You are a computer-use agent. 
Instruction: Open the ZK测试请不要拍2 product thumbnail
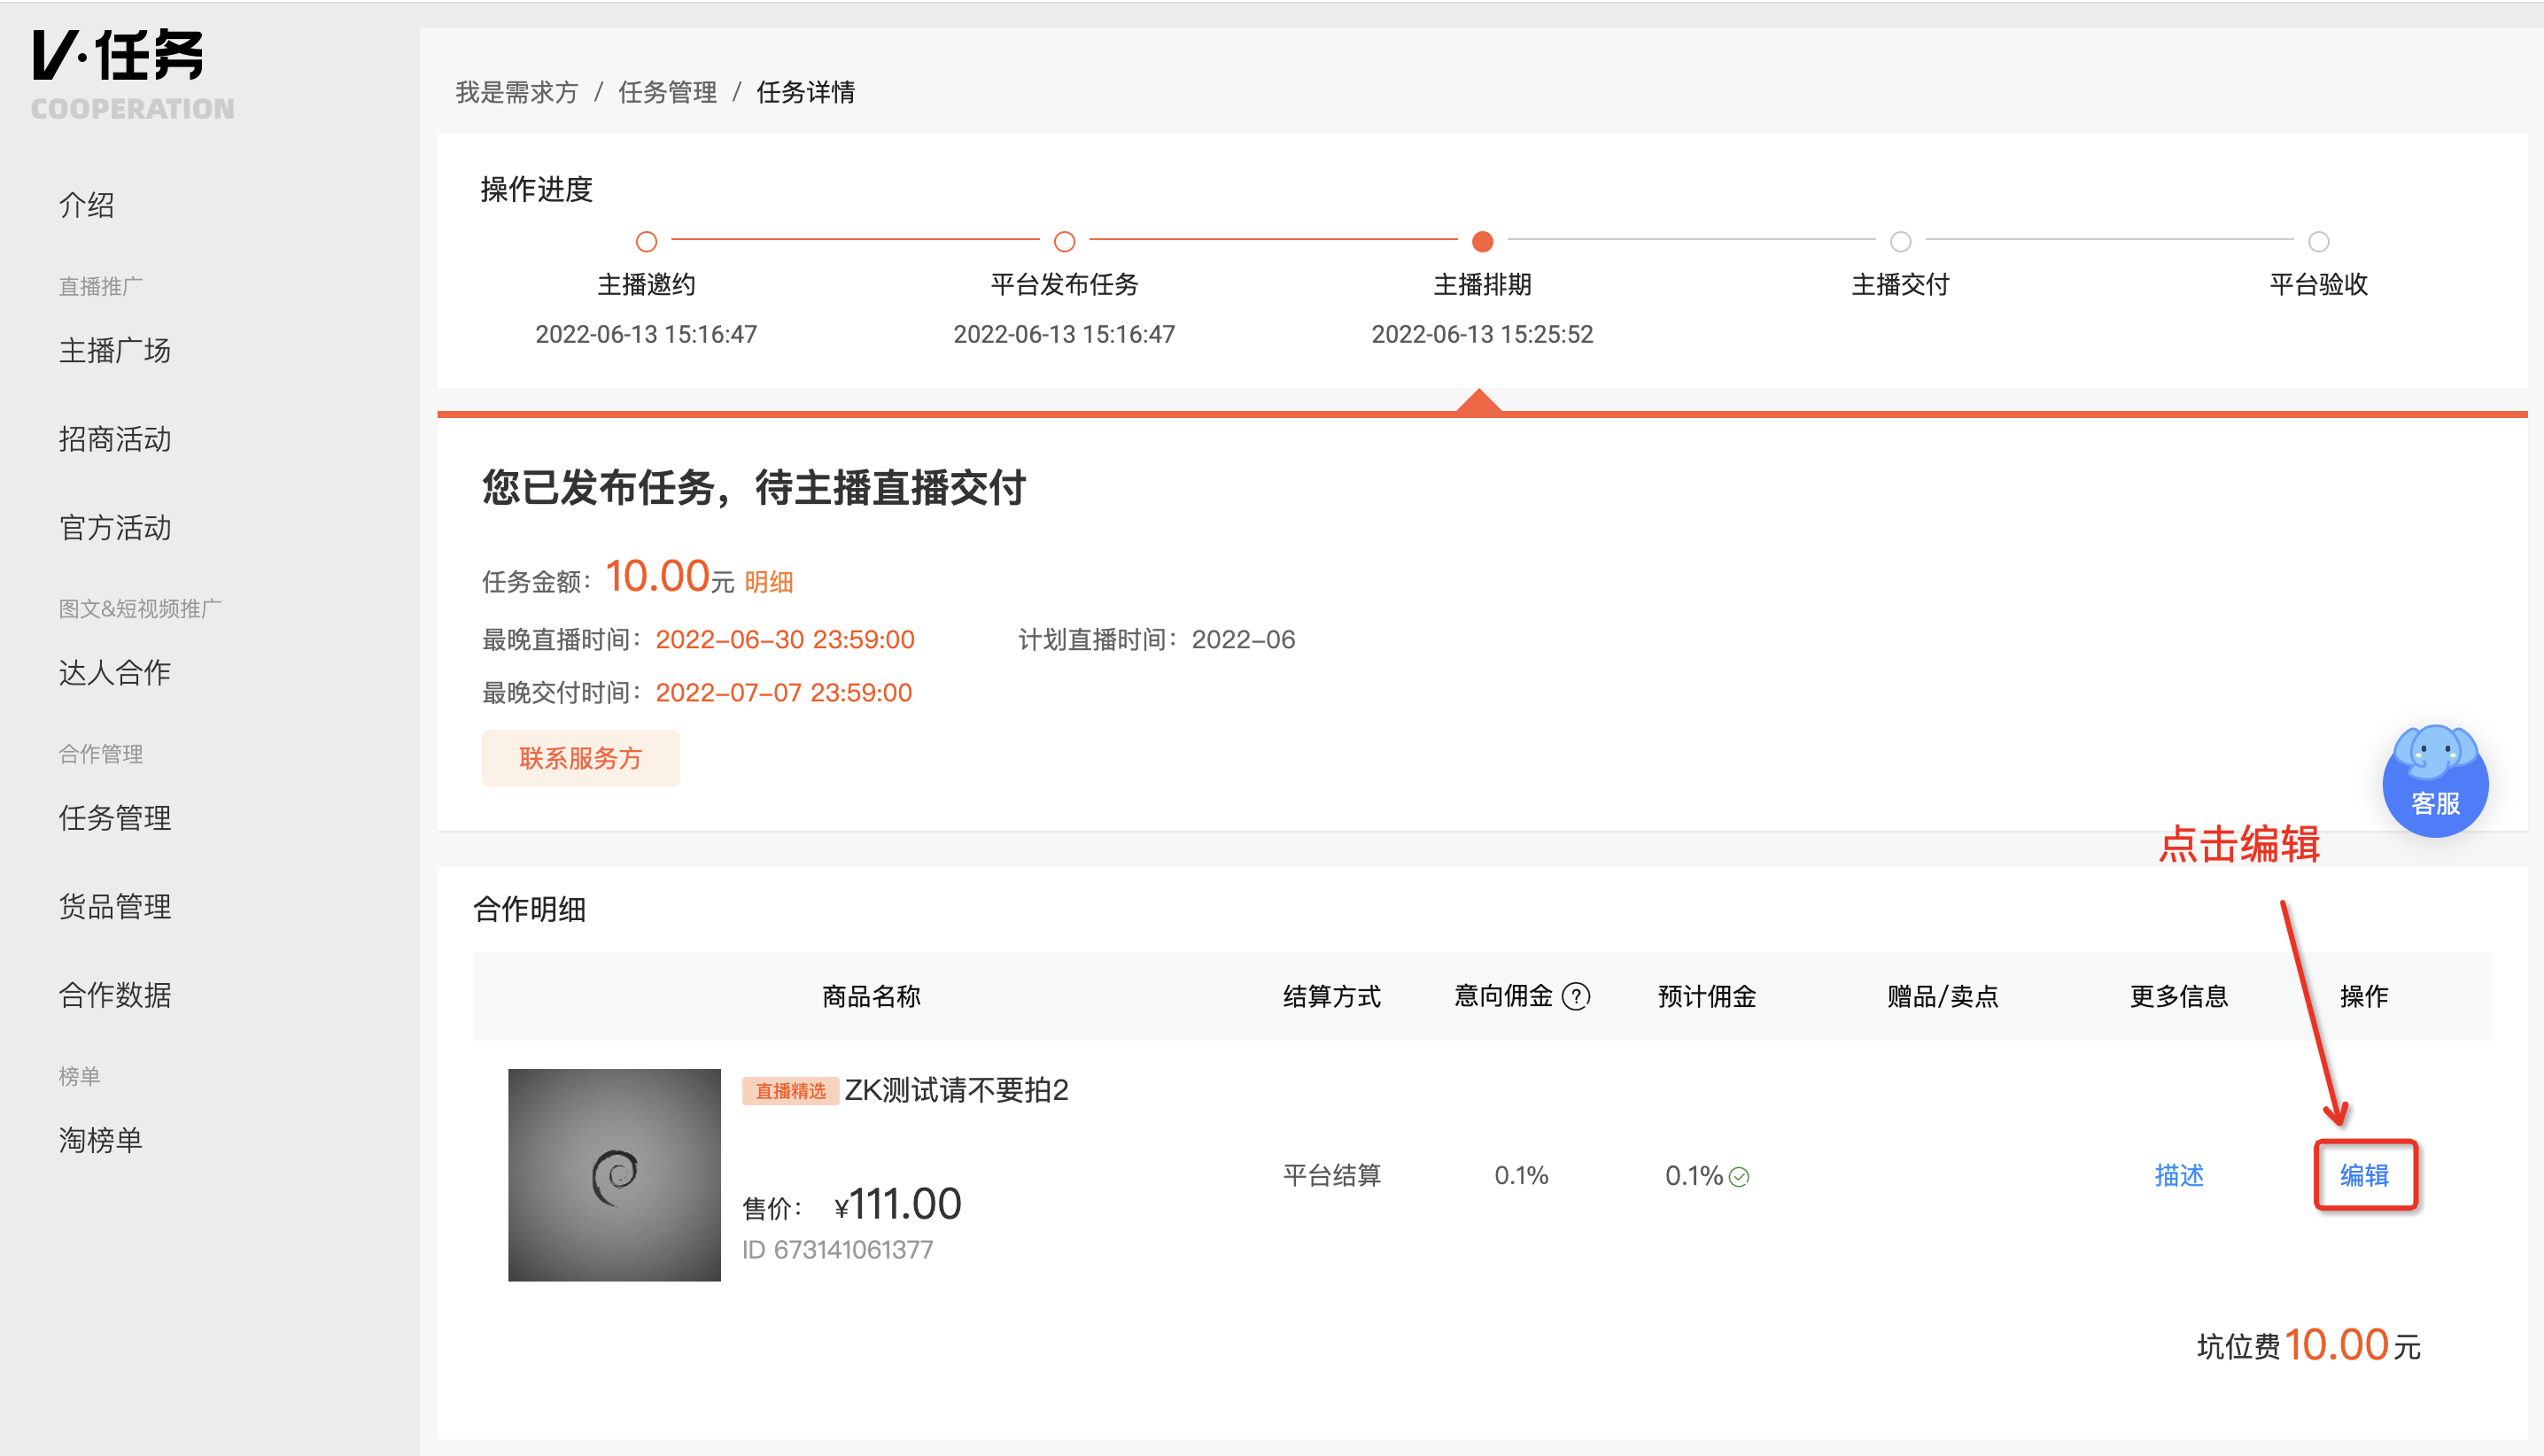[614, 1175]
